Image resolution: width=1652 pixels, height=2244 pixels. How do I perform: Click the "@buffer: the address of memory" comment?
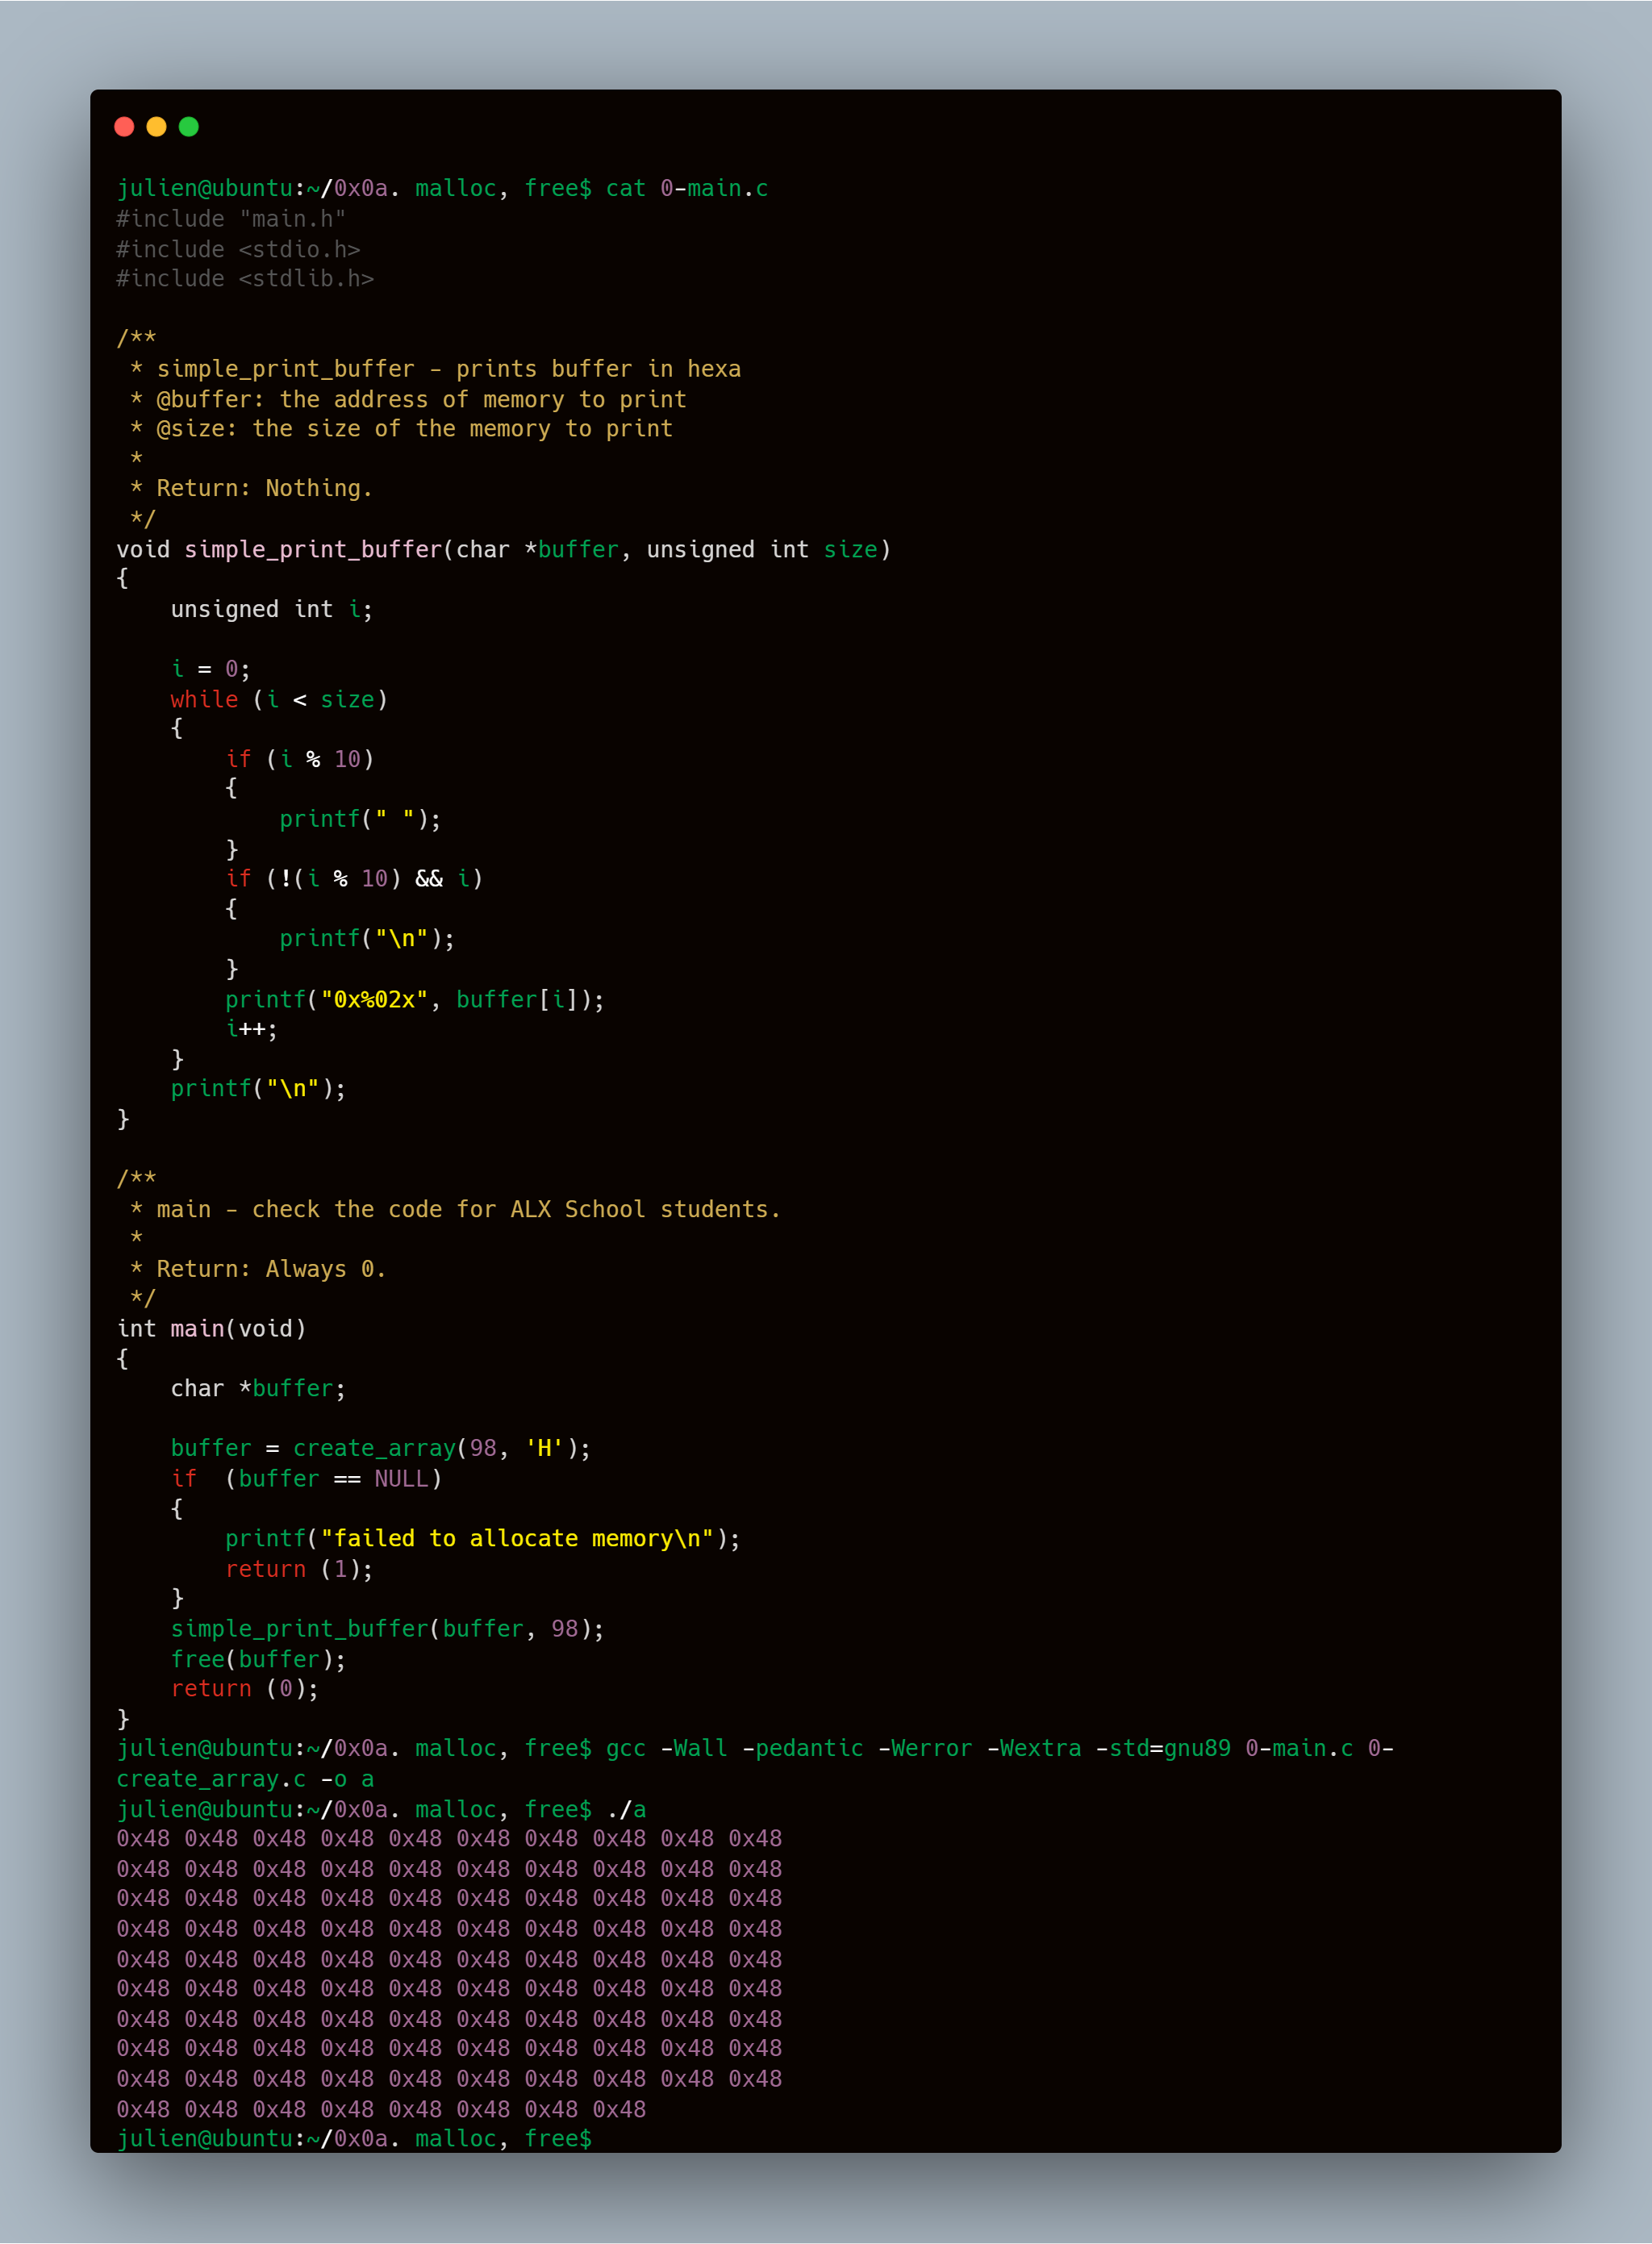point(408,399)
